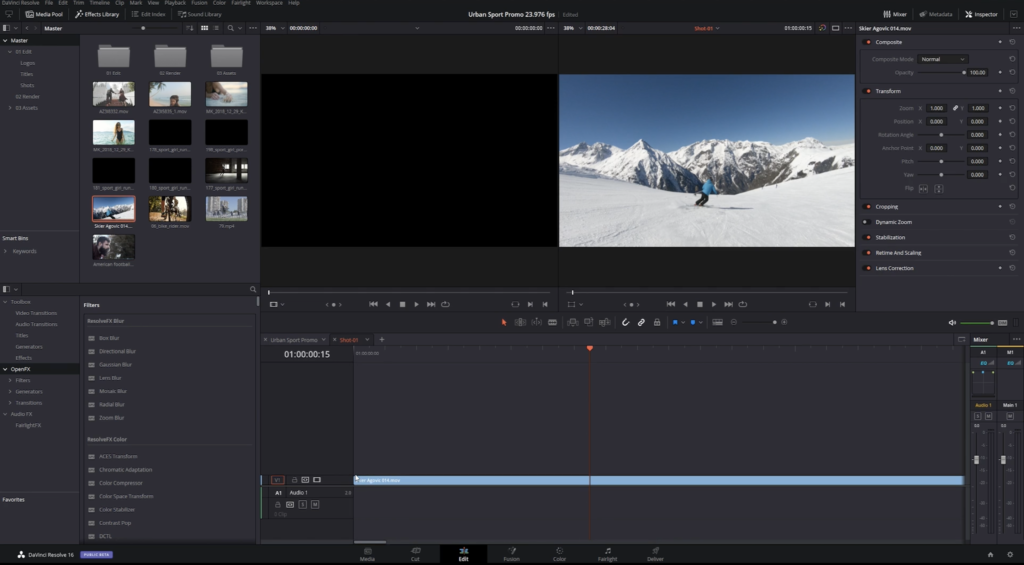
Task: Toggle timeline Snapping magnet icon
Action: pyautogui.click(x=625, y=322)
